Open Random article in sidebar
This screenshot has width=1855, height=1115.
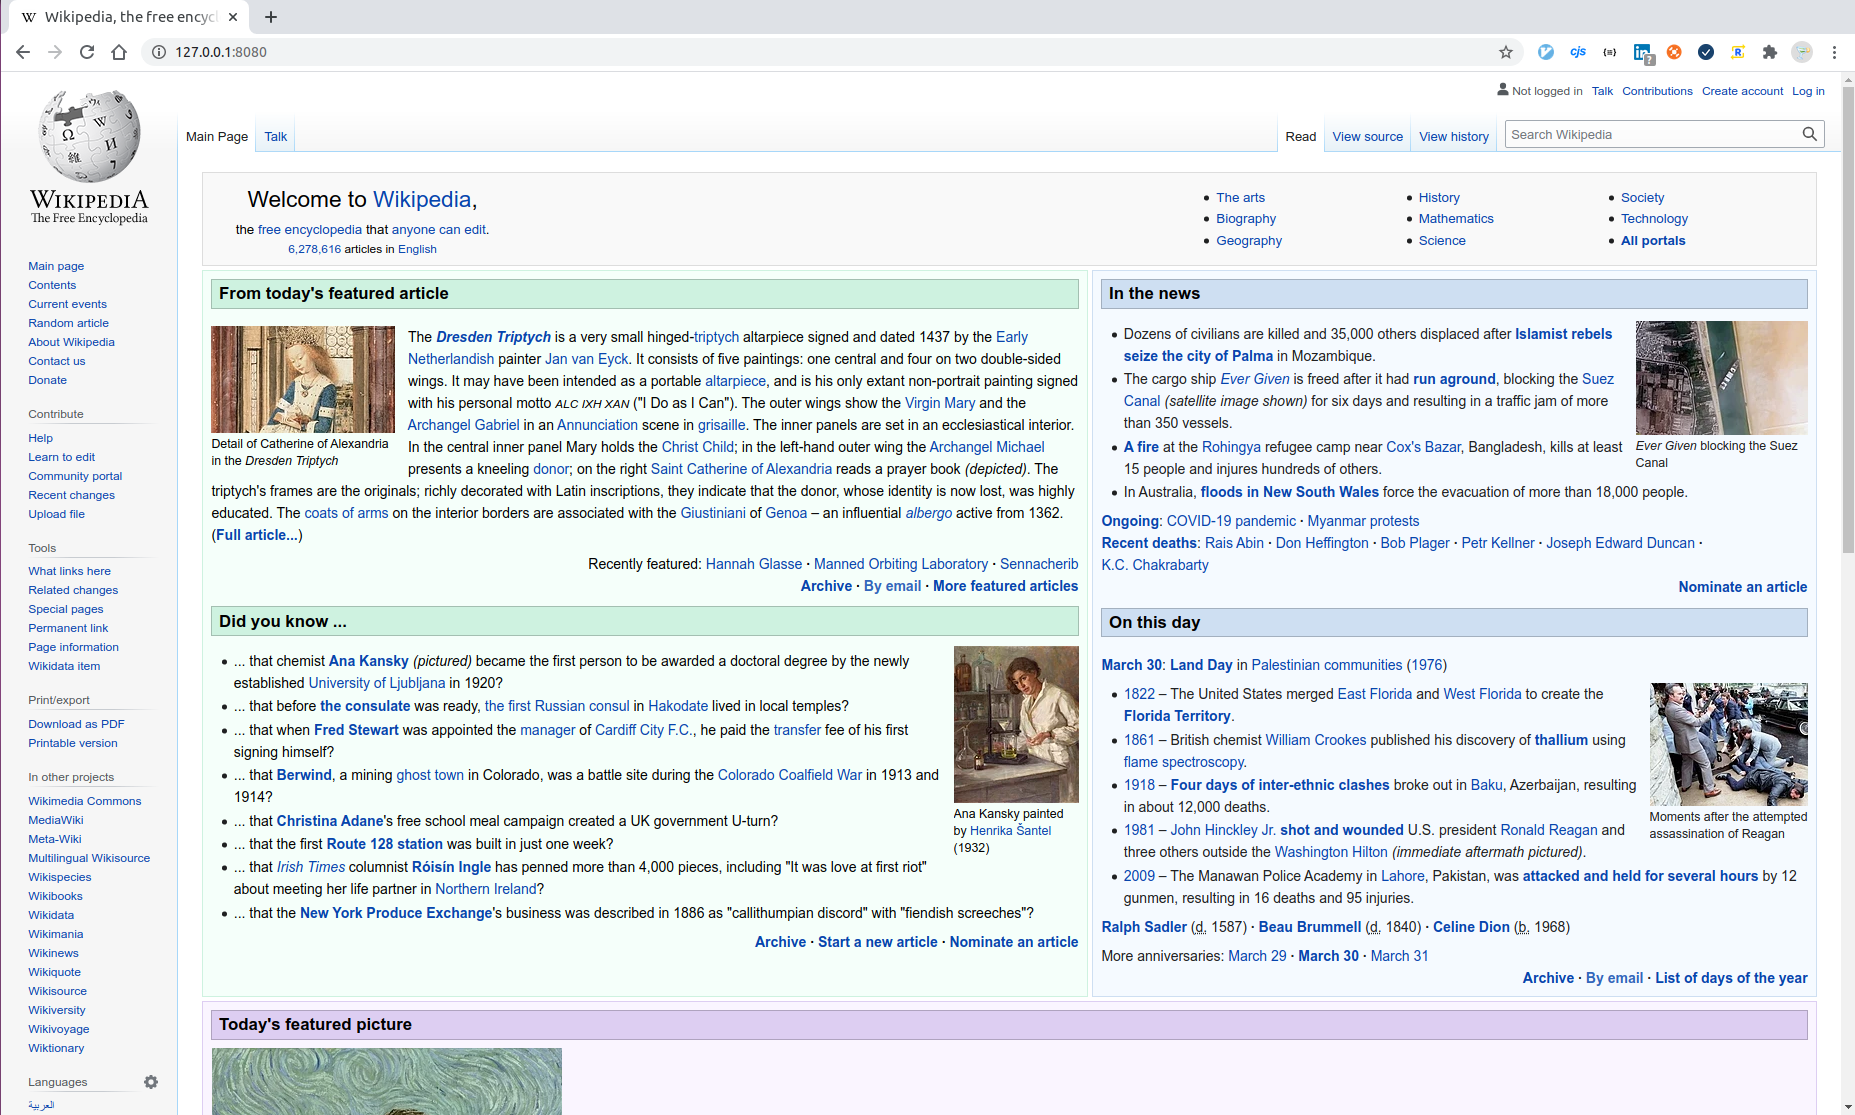pyautogui.click(x=69, y=323)
